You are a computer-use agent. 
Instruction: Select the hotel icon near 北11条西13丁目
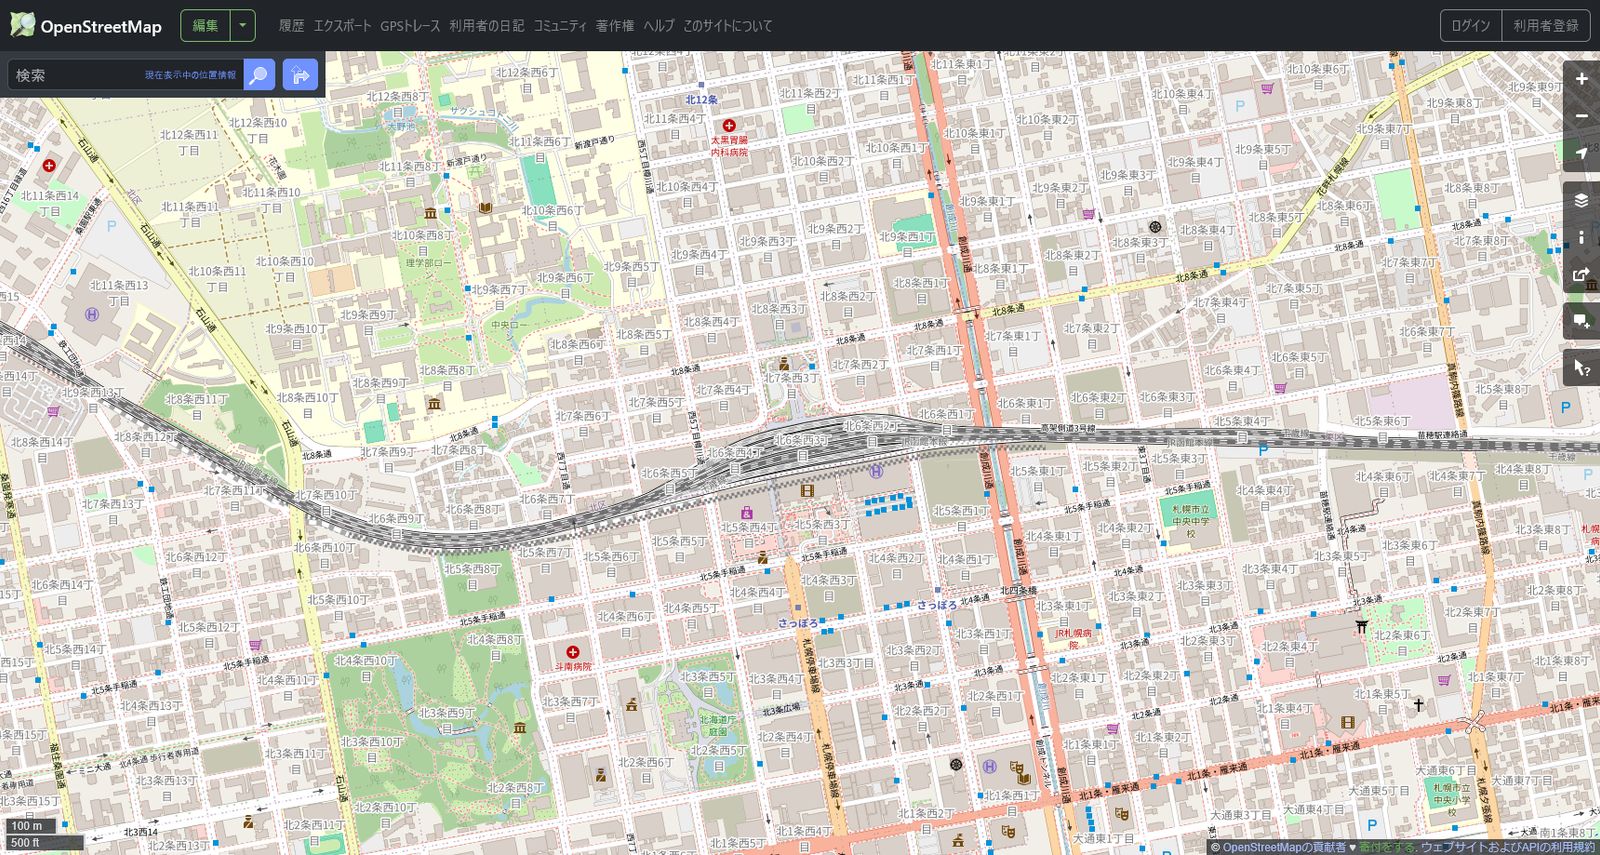pos(92,314)
